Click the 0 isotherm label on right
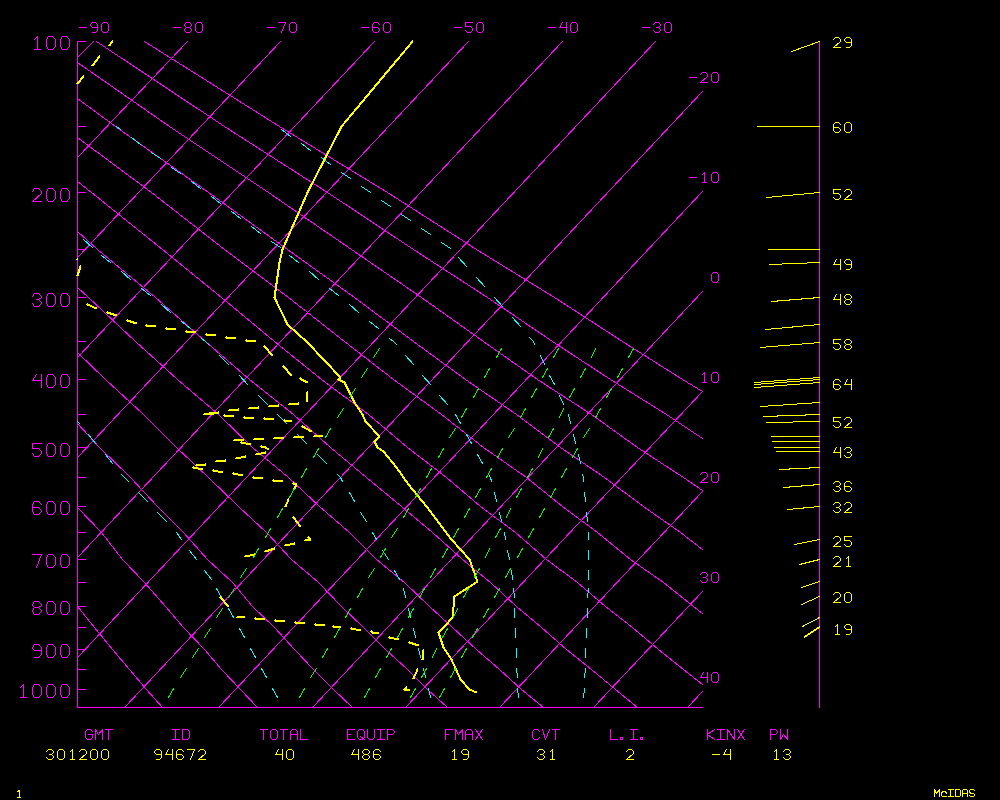Screen dimensions: 1000x800 (714, 278)
